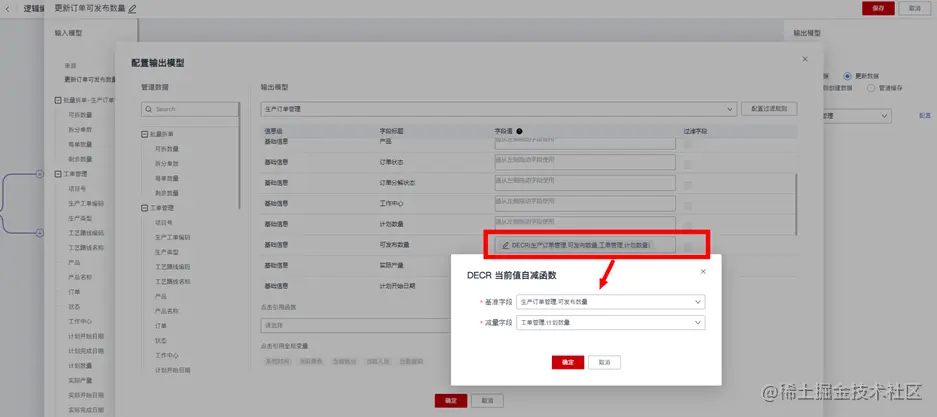937x417 pixels.
Task: Click the search box in 管道数据 panel
Action: [190, 109]
